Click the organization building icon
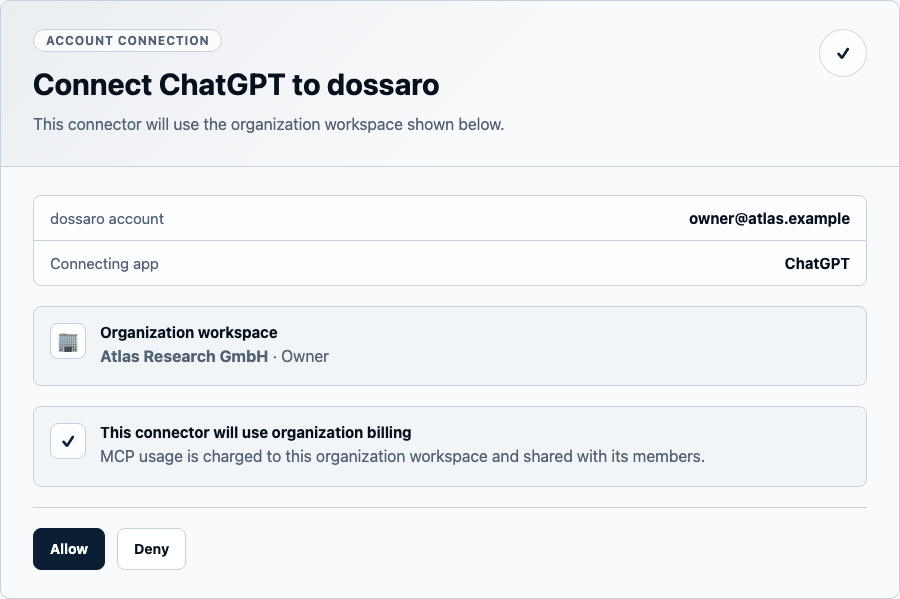 click(x=68, y=341)
